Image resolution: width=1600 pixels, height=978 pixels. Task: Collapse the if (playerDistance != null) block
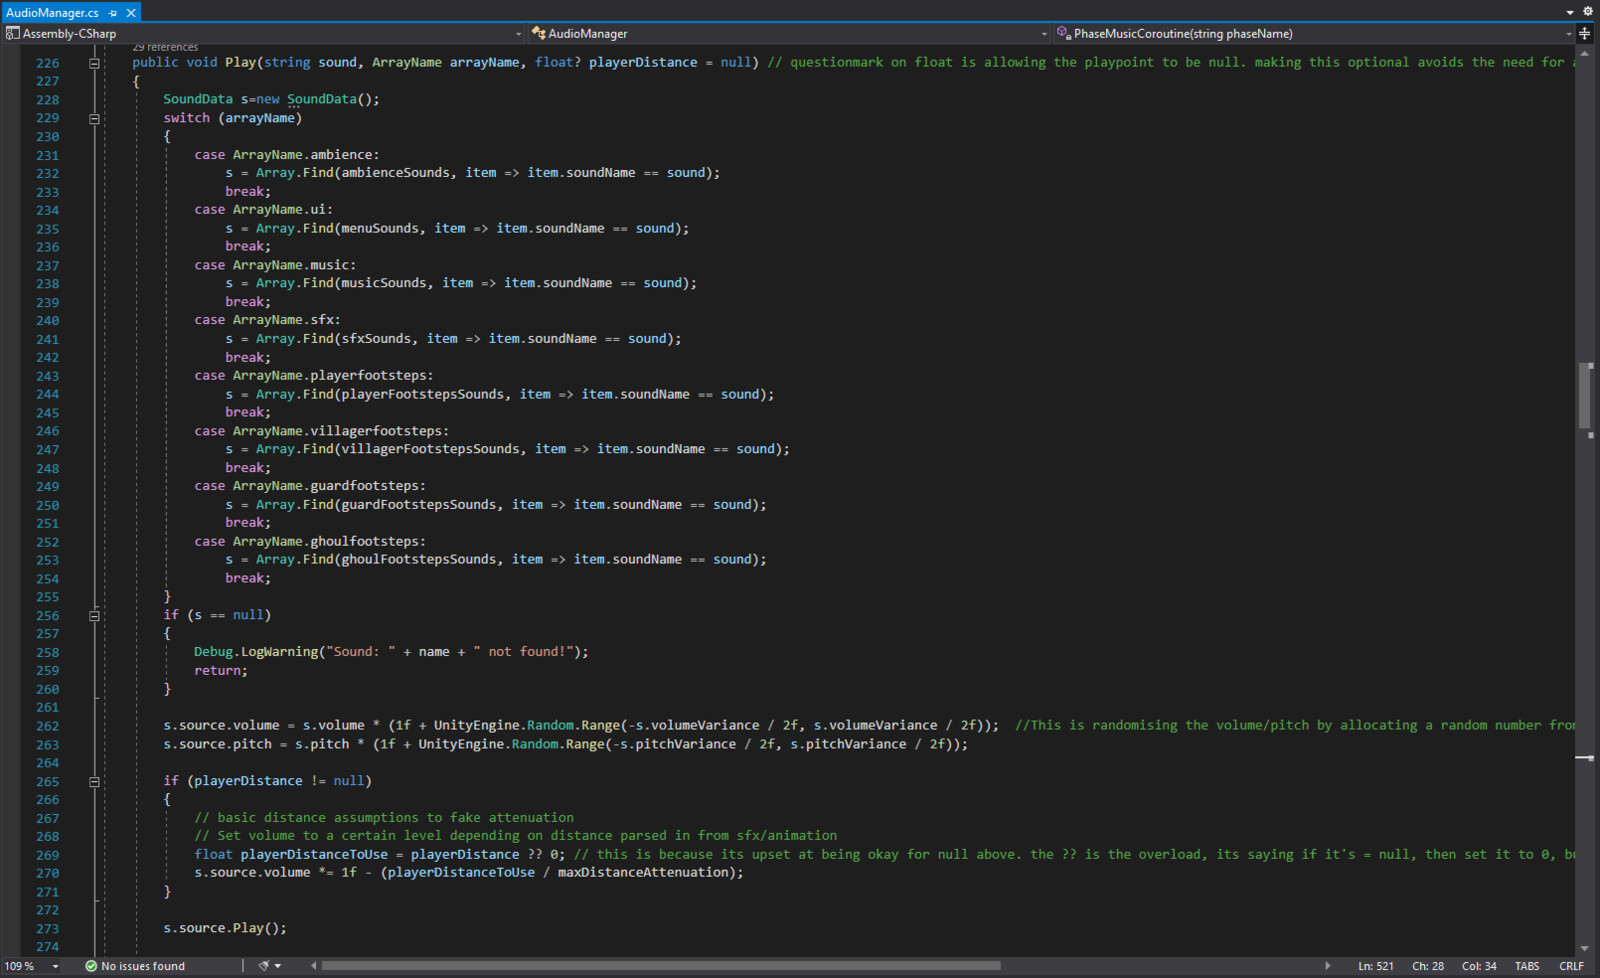[x=94, y=782]
